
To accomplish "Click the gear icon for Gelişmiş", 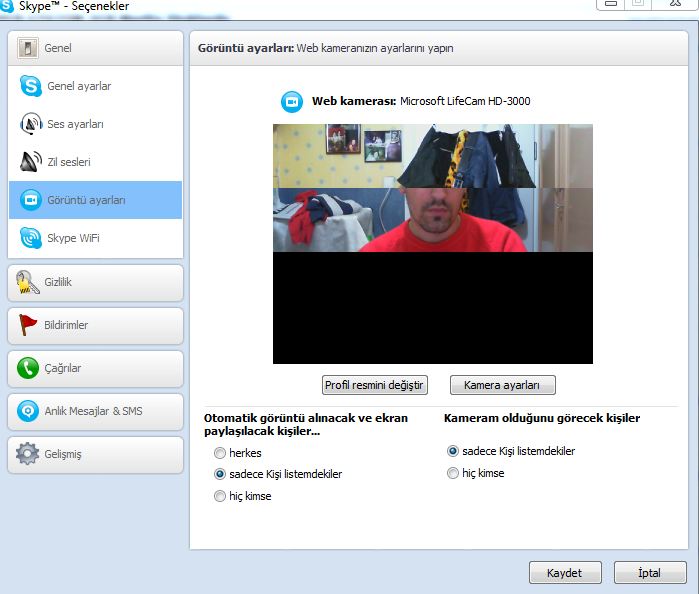I will coord(28,454).
